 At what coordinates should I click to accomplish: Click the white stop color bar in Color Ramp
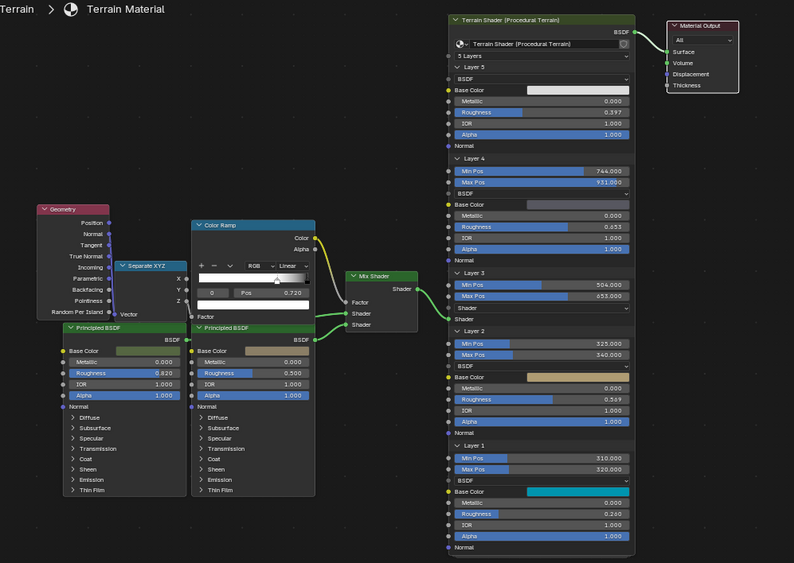pos(253,305)
